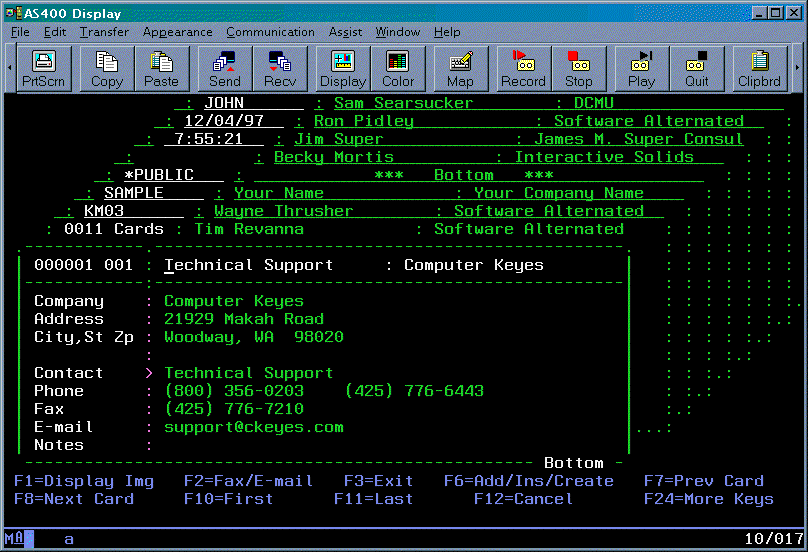Click the 12/04/97 date field
Screen dimensions: 808x552
[x=233, y=121]
